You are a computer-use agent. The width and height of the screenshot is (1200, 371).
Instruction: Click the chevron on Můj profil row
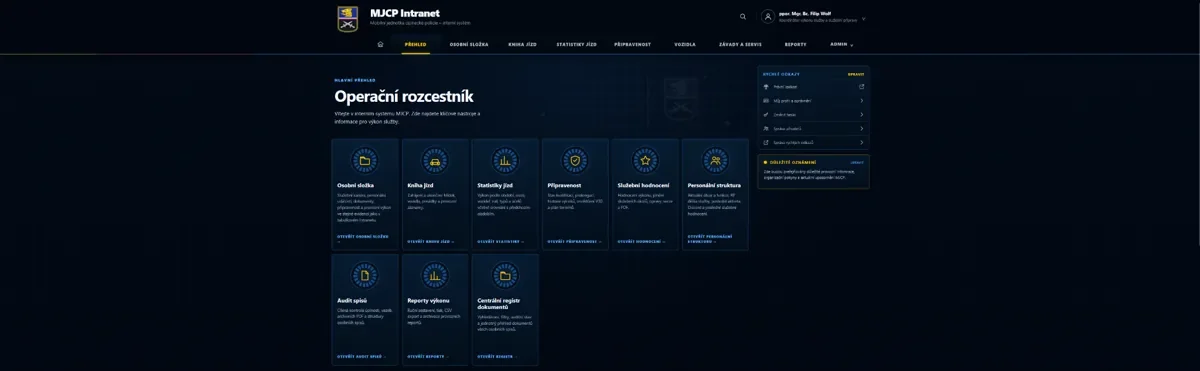click(x=861, y=100)
